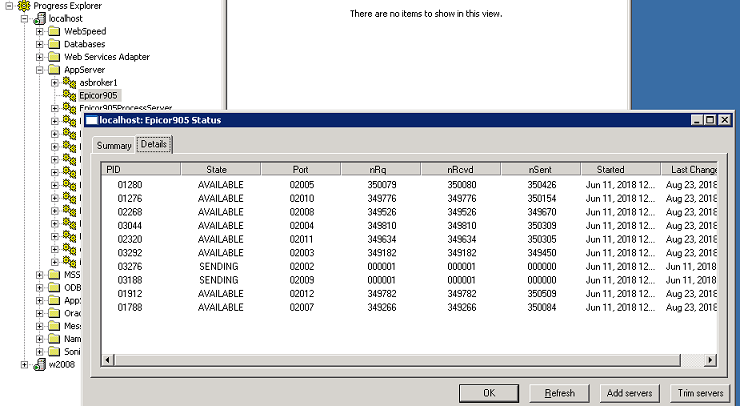Click the OK button
Viewport: 740px width, 406px height.
click(x=489, y=393)
